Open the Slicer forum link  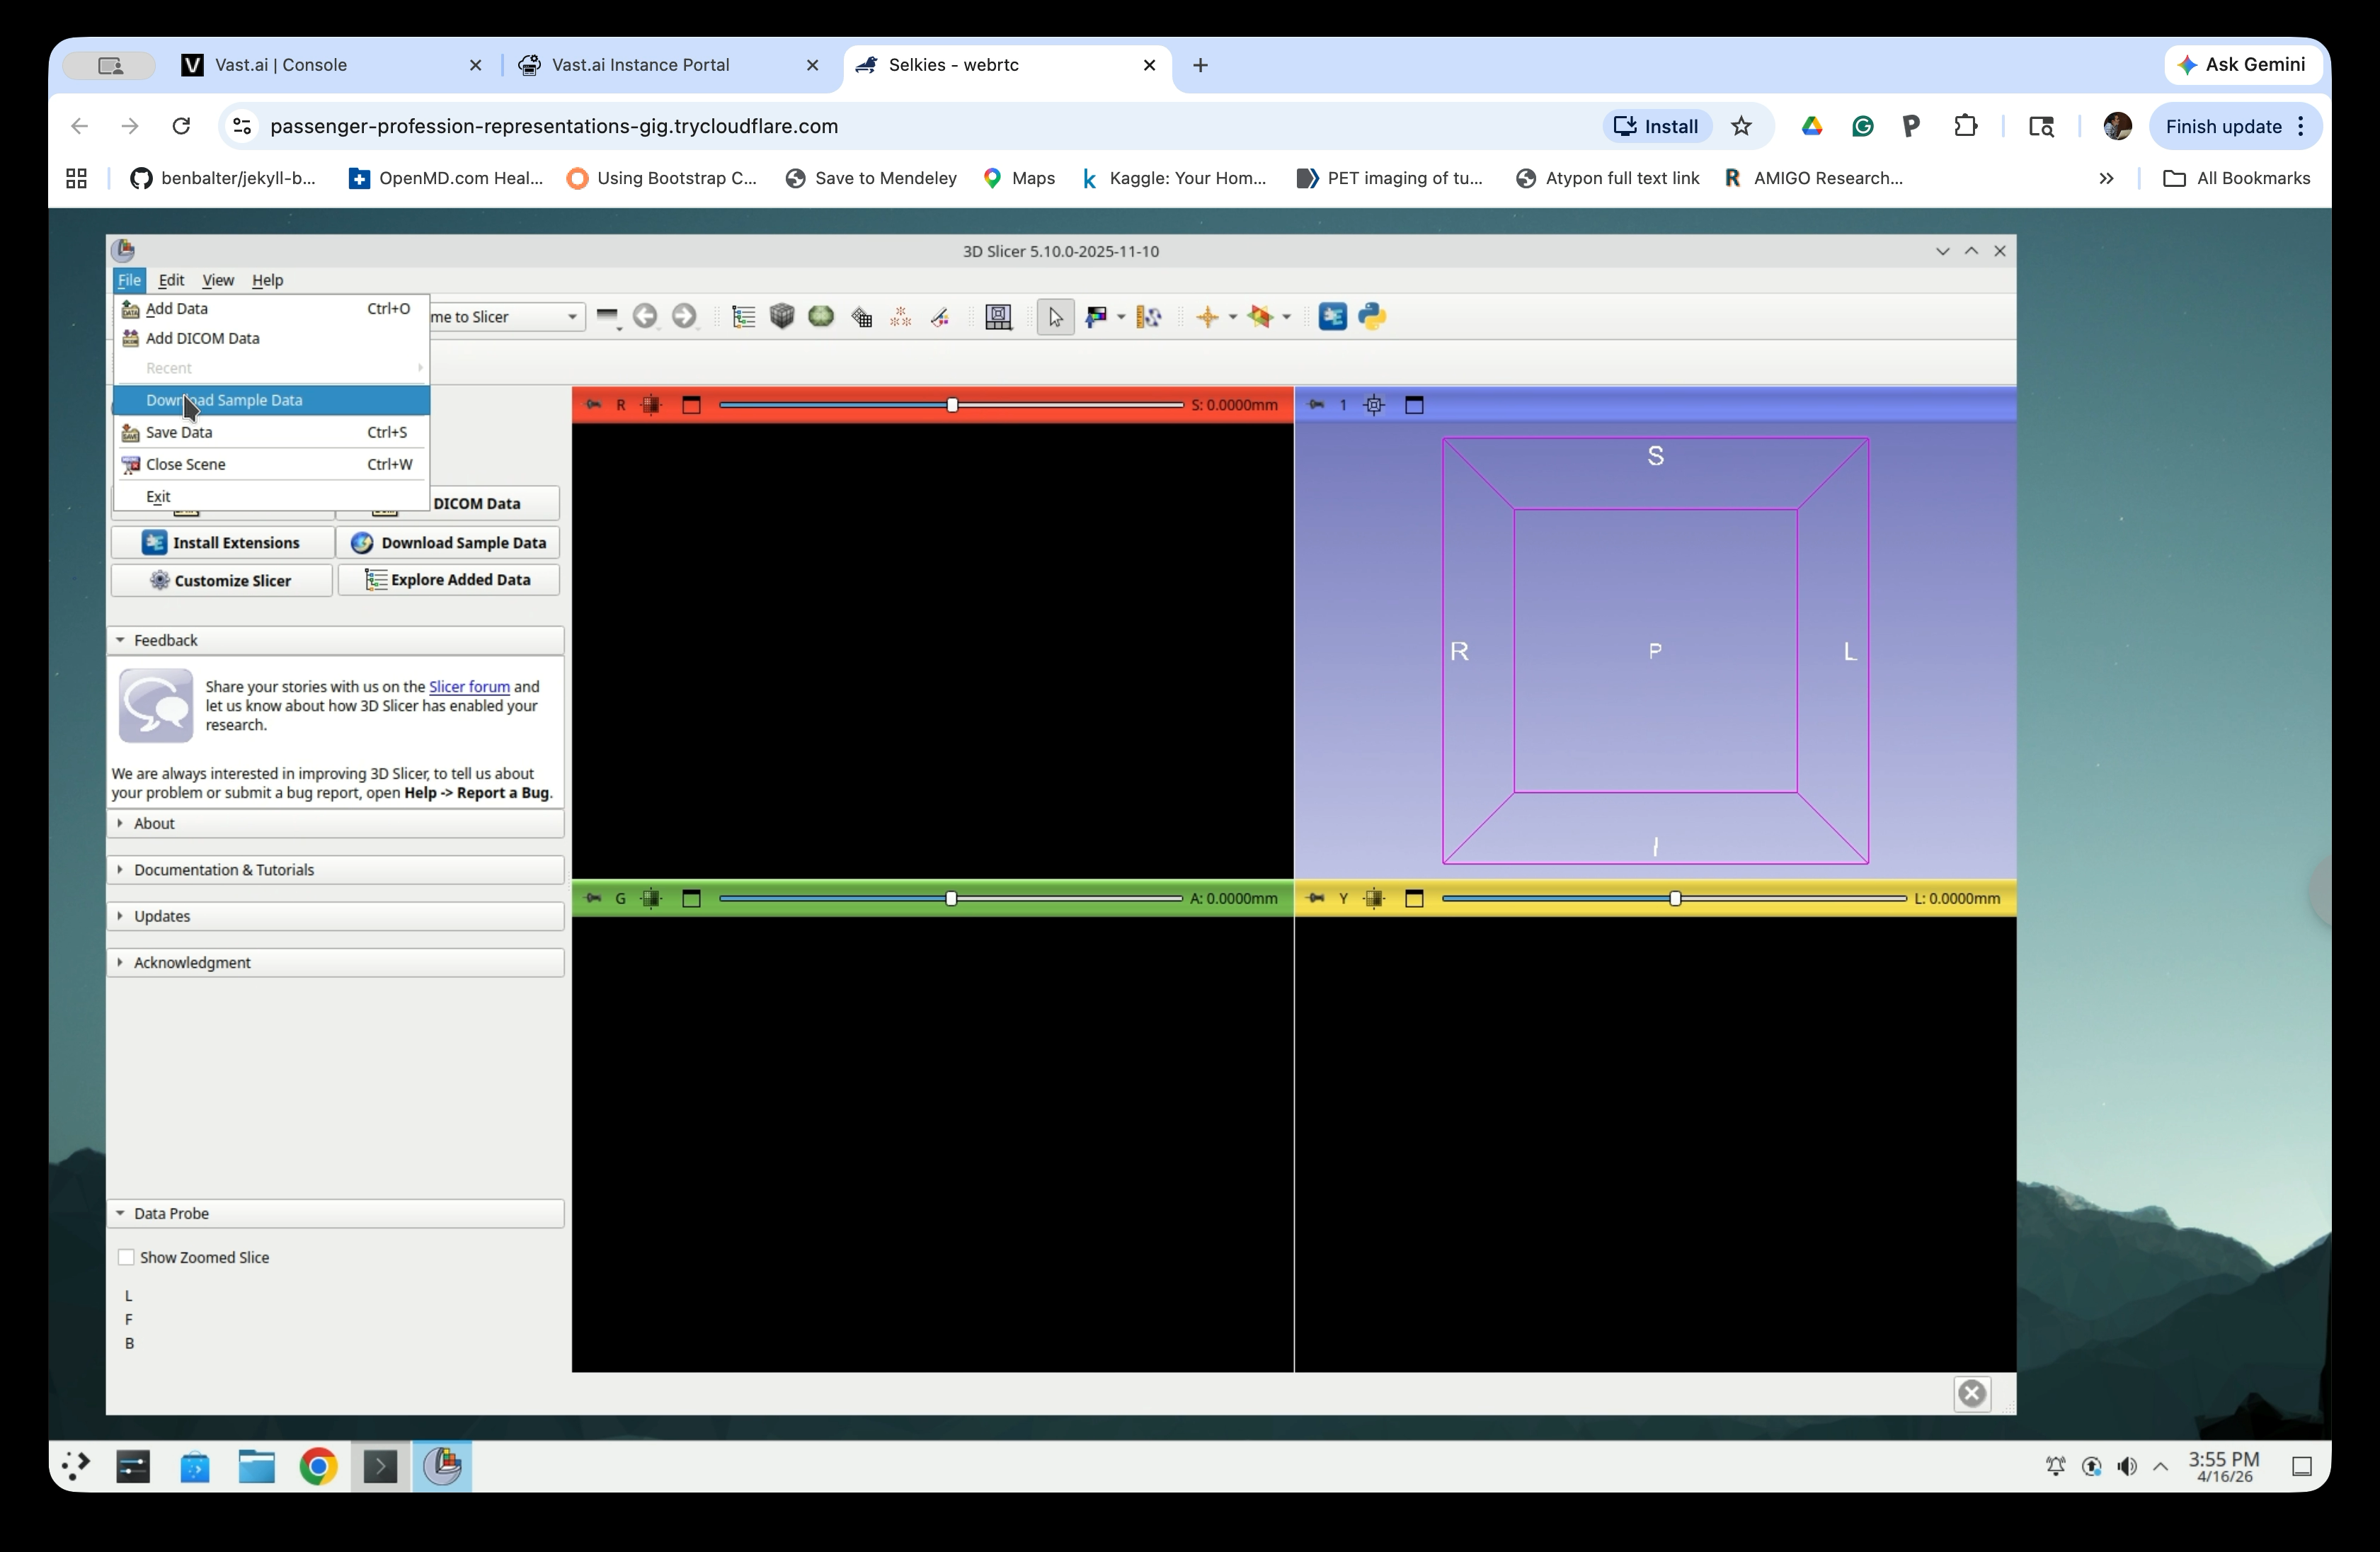coord(468,686)
